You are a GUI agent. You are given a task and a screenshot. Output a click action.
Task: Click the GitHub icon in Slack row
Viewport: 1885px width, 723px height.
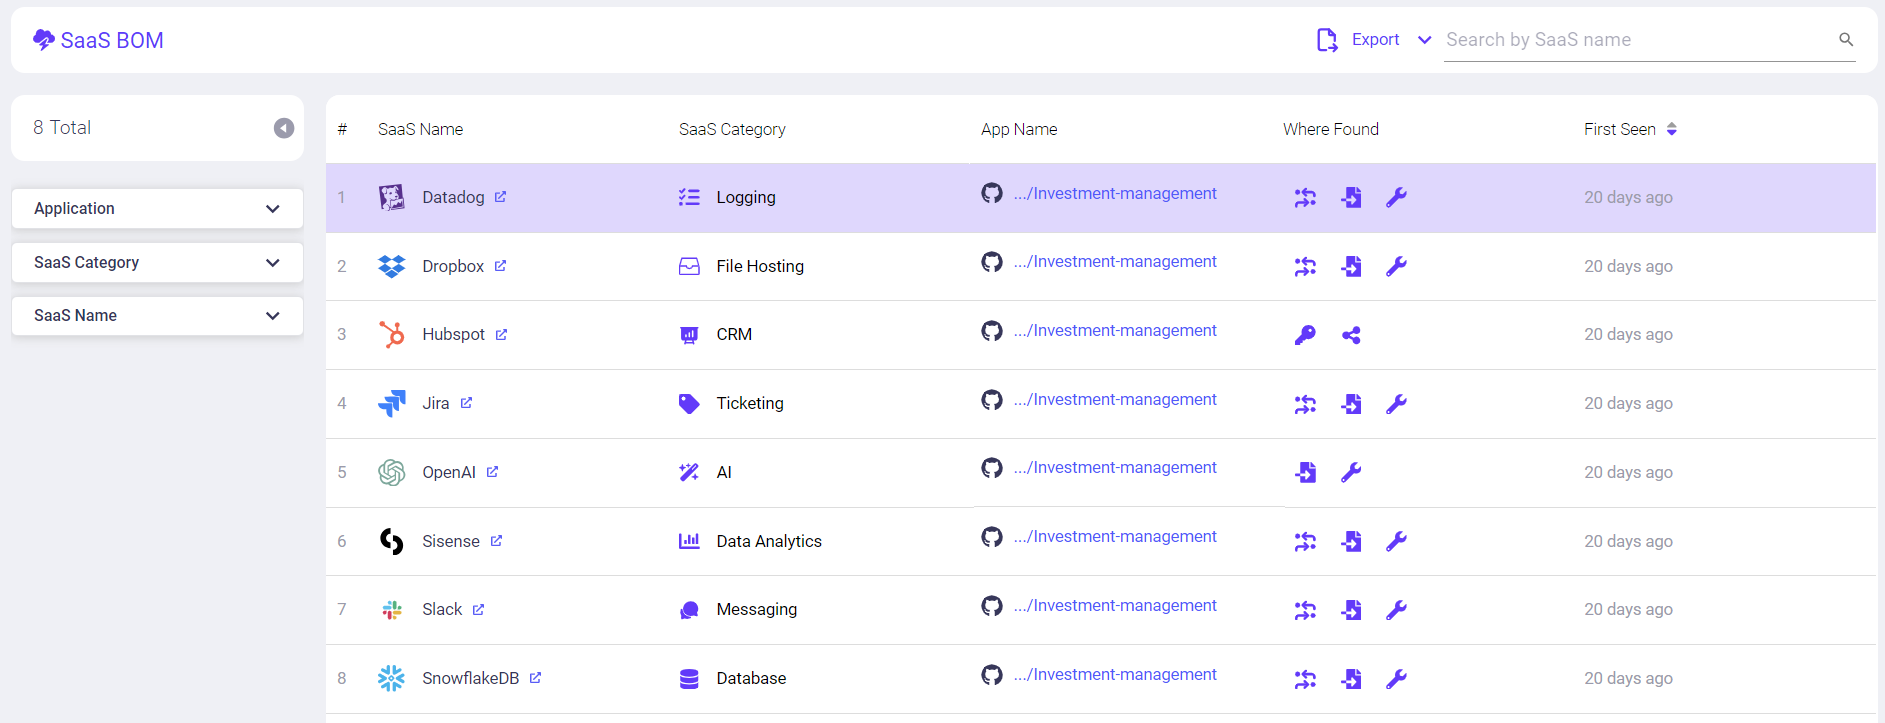[991, 606]
